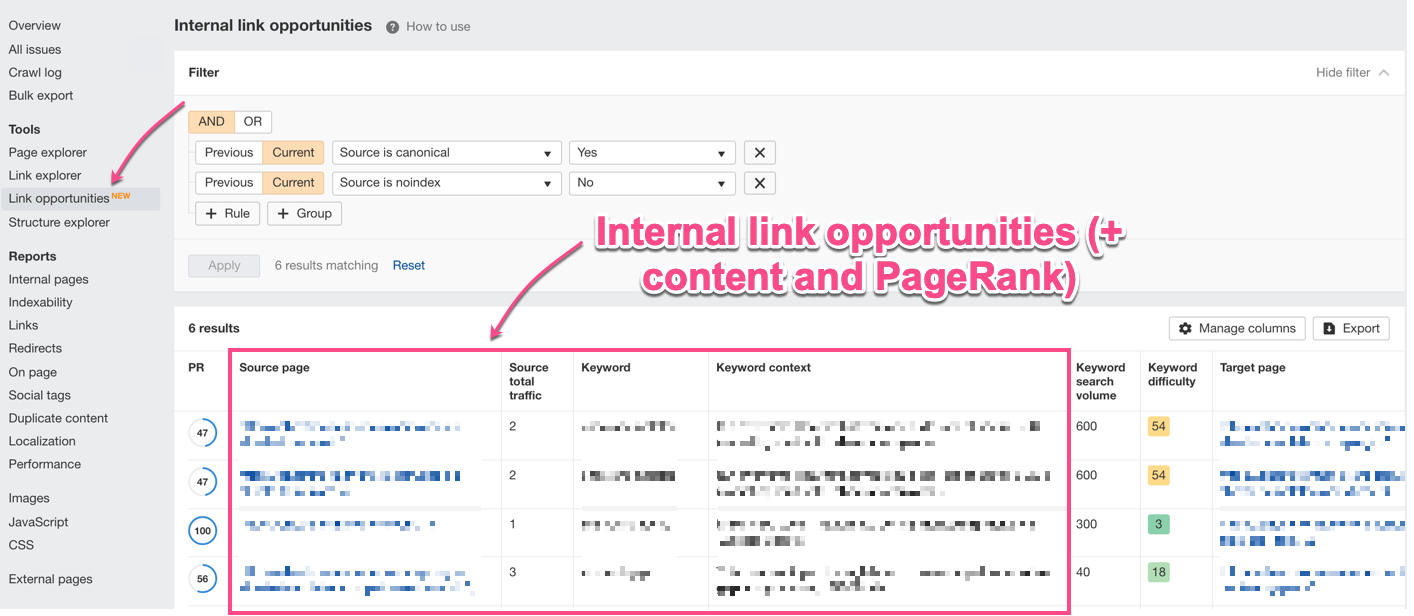1414x616 pixels.
Task: Click the Keyword difficulty column header
Action: click(1172, 375)
